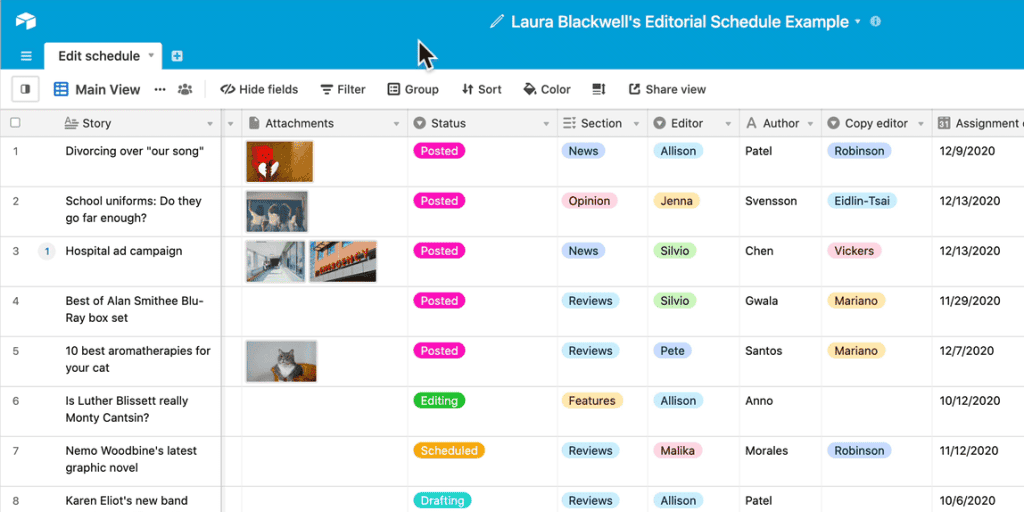
Task: Click the Airtable logo icon
Action: (26, 21)
